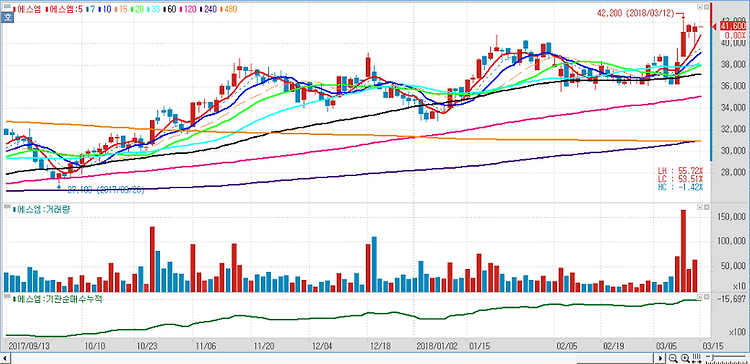The width and height of the screenshot is (750, 364).
Task: Select the 에스엠:5 moving average legend
Action: coord(64,9)
